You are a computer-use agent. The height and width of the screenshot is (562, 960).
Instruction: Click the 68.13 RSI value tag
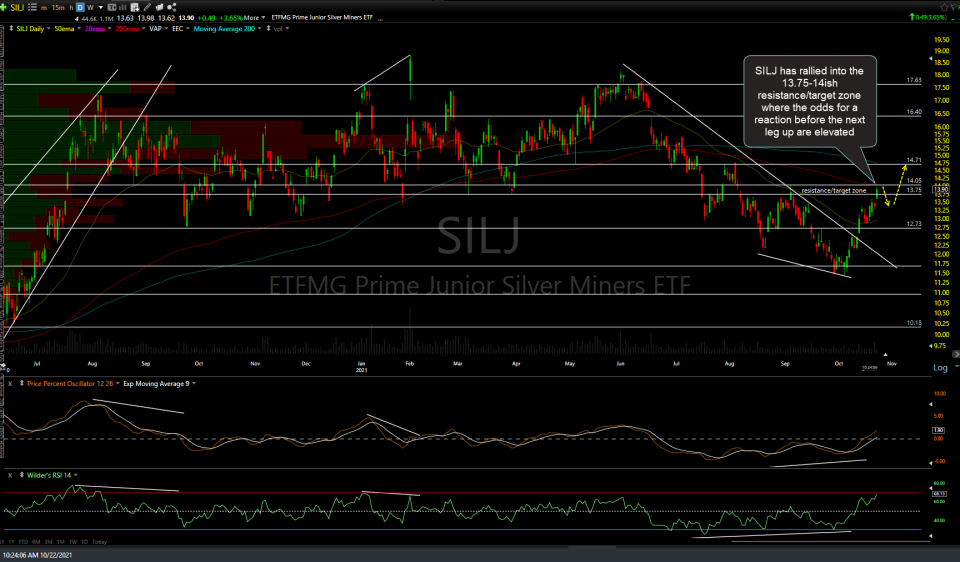tap(939, 493)
